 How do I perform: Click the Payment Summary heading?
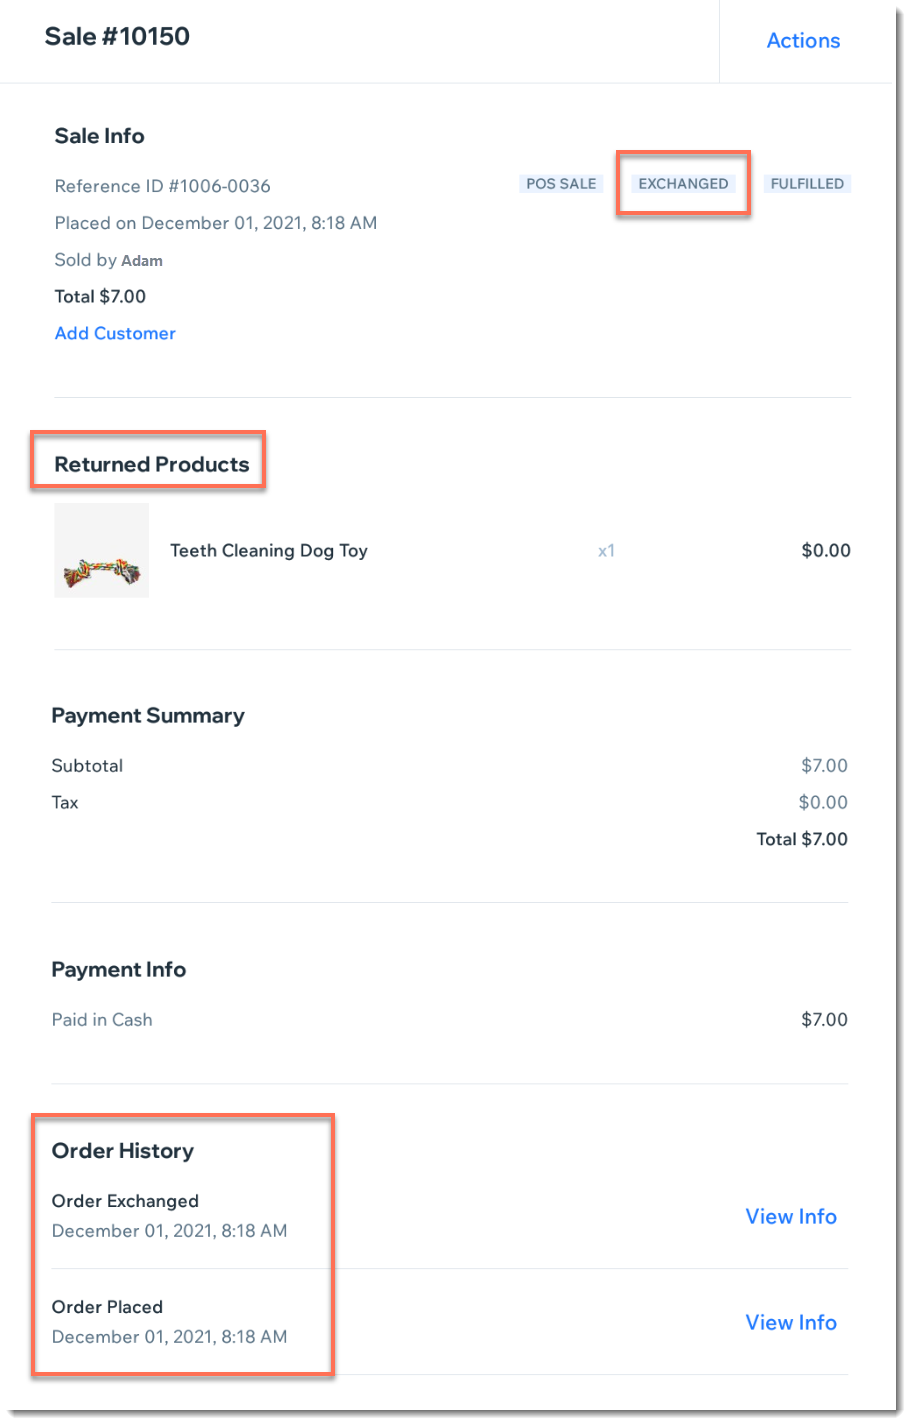[148, 716]
